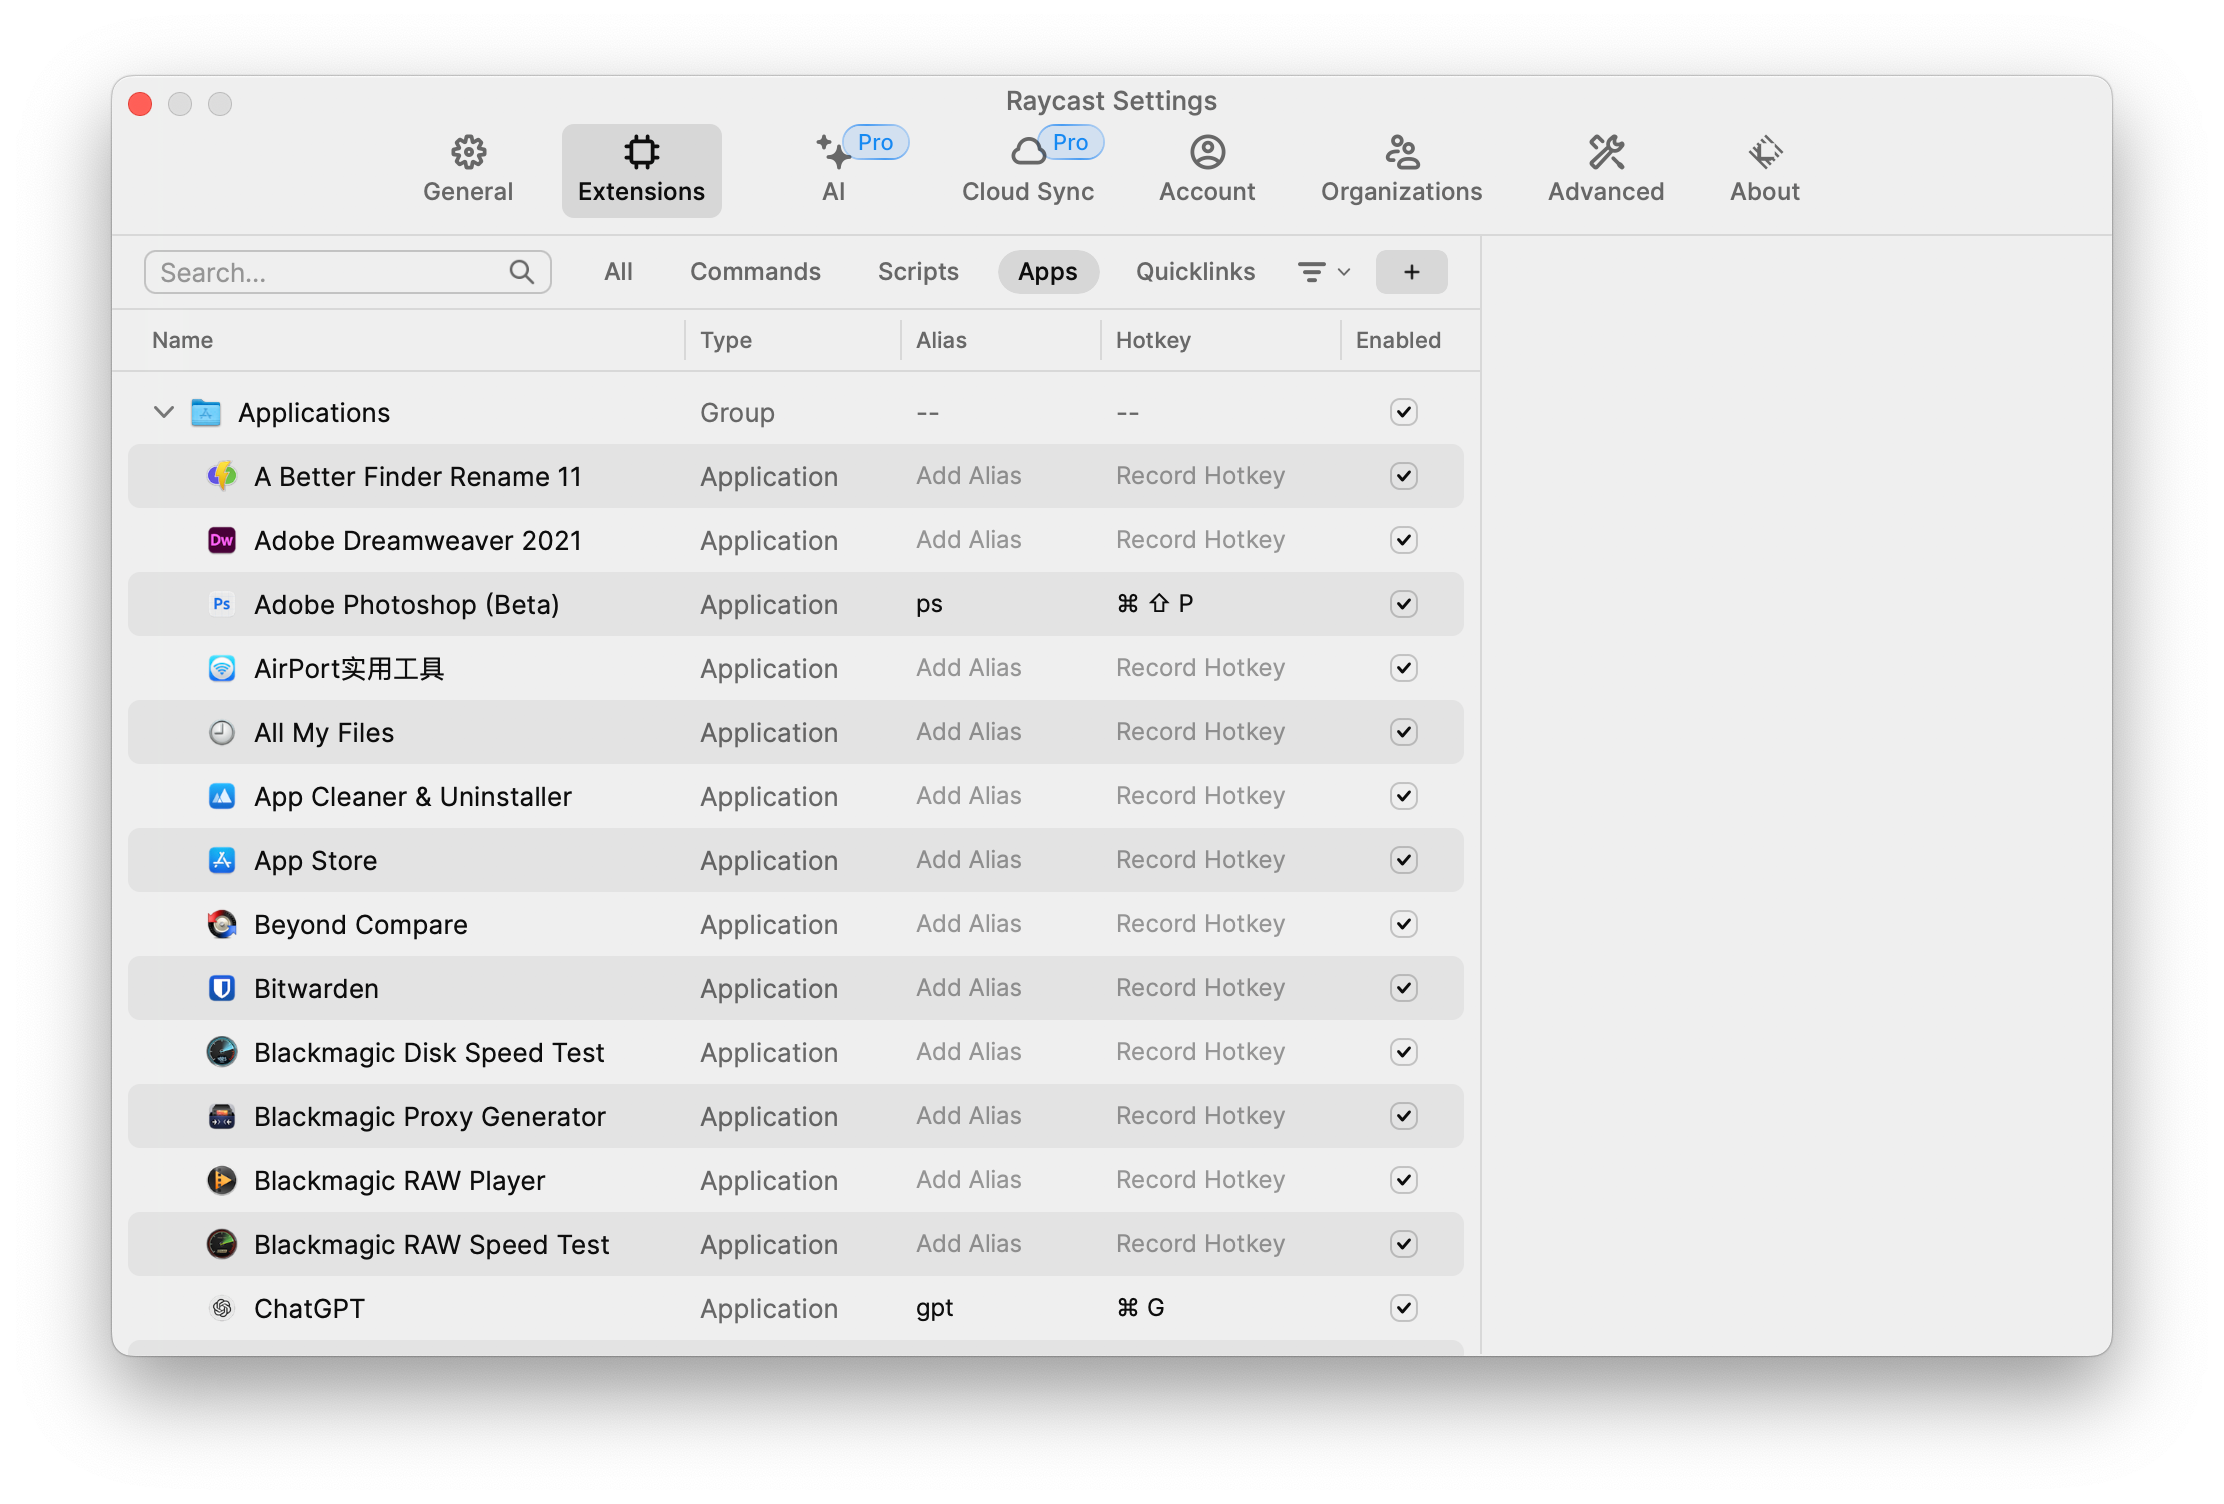
Task: Click the ChatGPT app icon
Action: pyautogui.click(x=221, y=1308)
